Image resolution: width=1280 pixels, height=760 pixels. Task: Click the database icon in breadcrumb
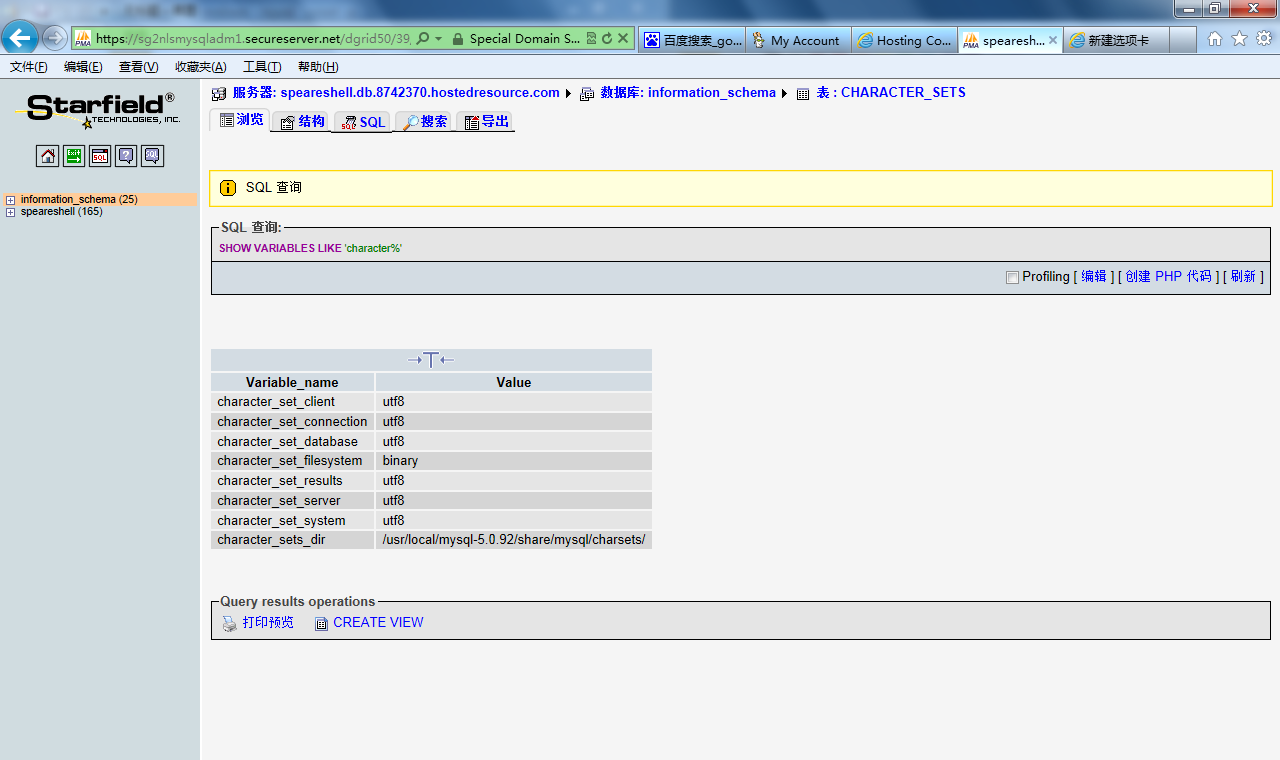tap(587, 94)
